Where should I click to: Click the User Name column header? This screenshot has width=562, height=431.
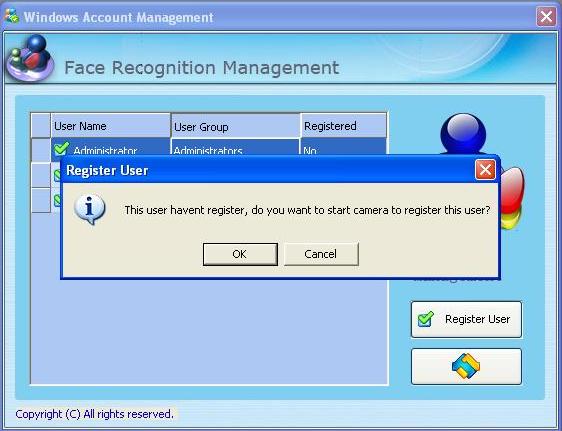(x=111, y=126)
